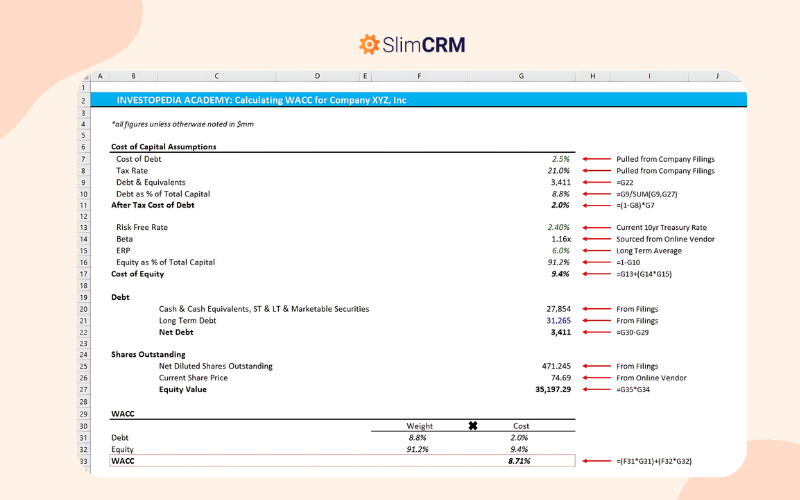Screen dimensions: 800x500
Task: Click the note 'Sourced from Online Vendor'
Action: tap(665, 239)
